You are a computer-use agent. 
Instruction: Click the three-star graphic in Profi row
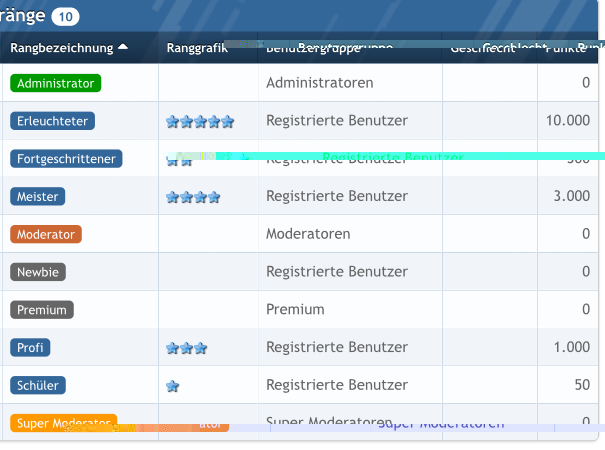[x=187, y=348]
